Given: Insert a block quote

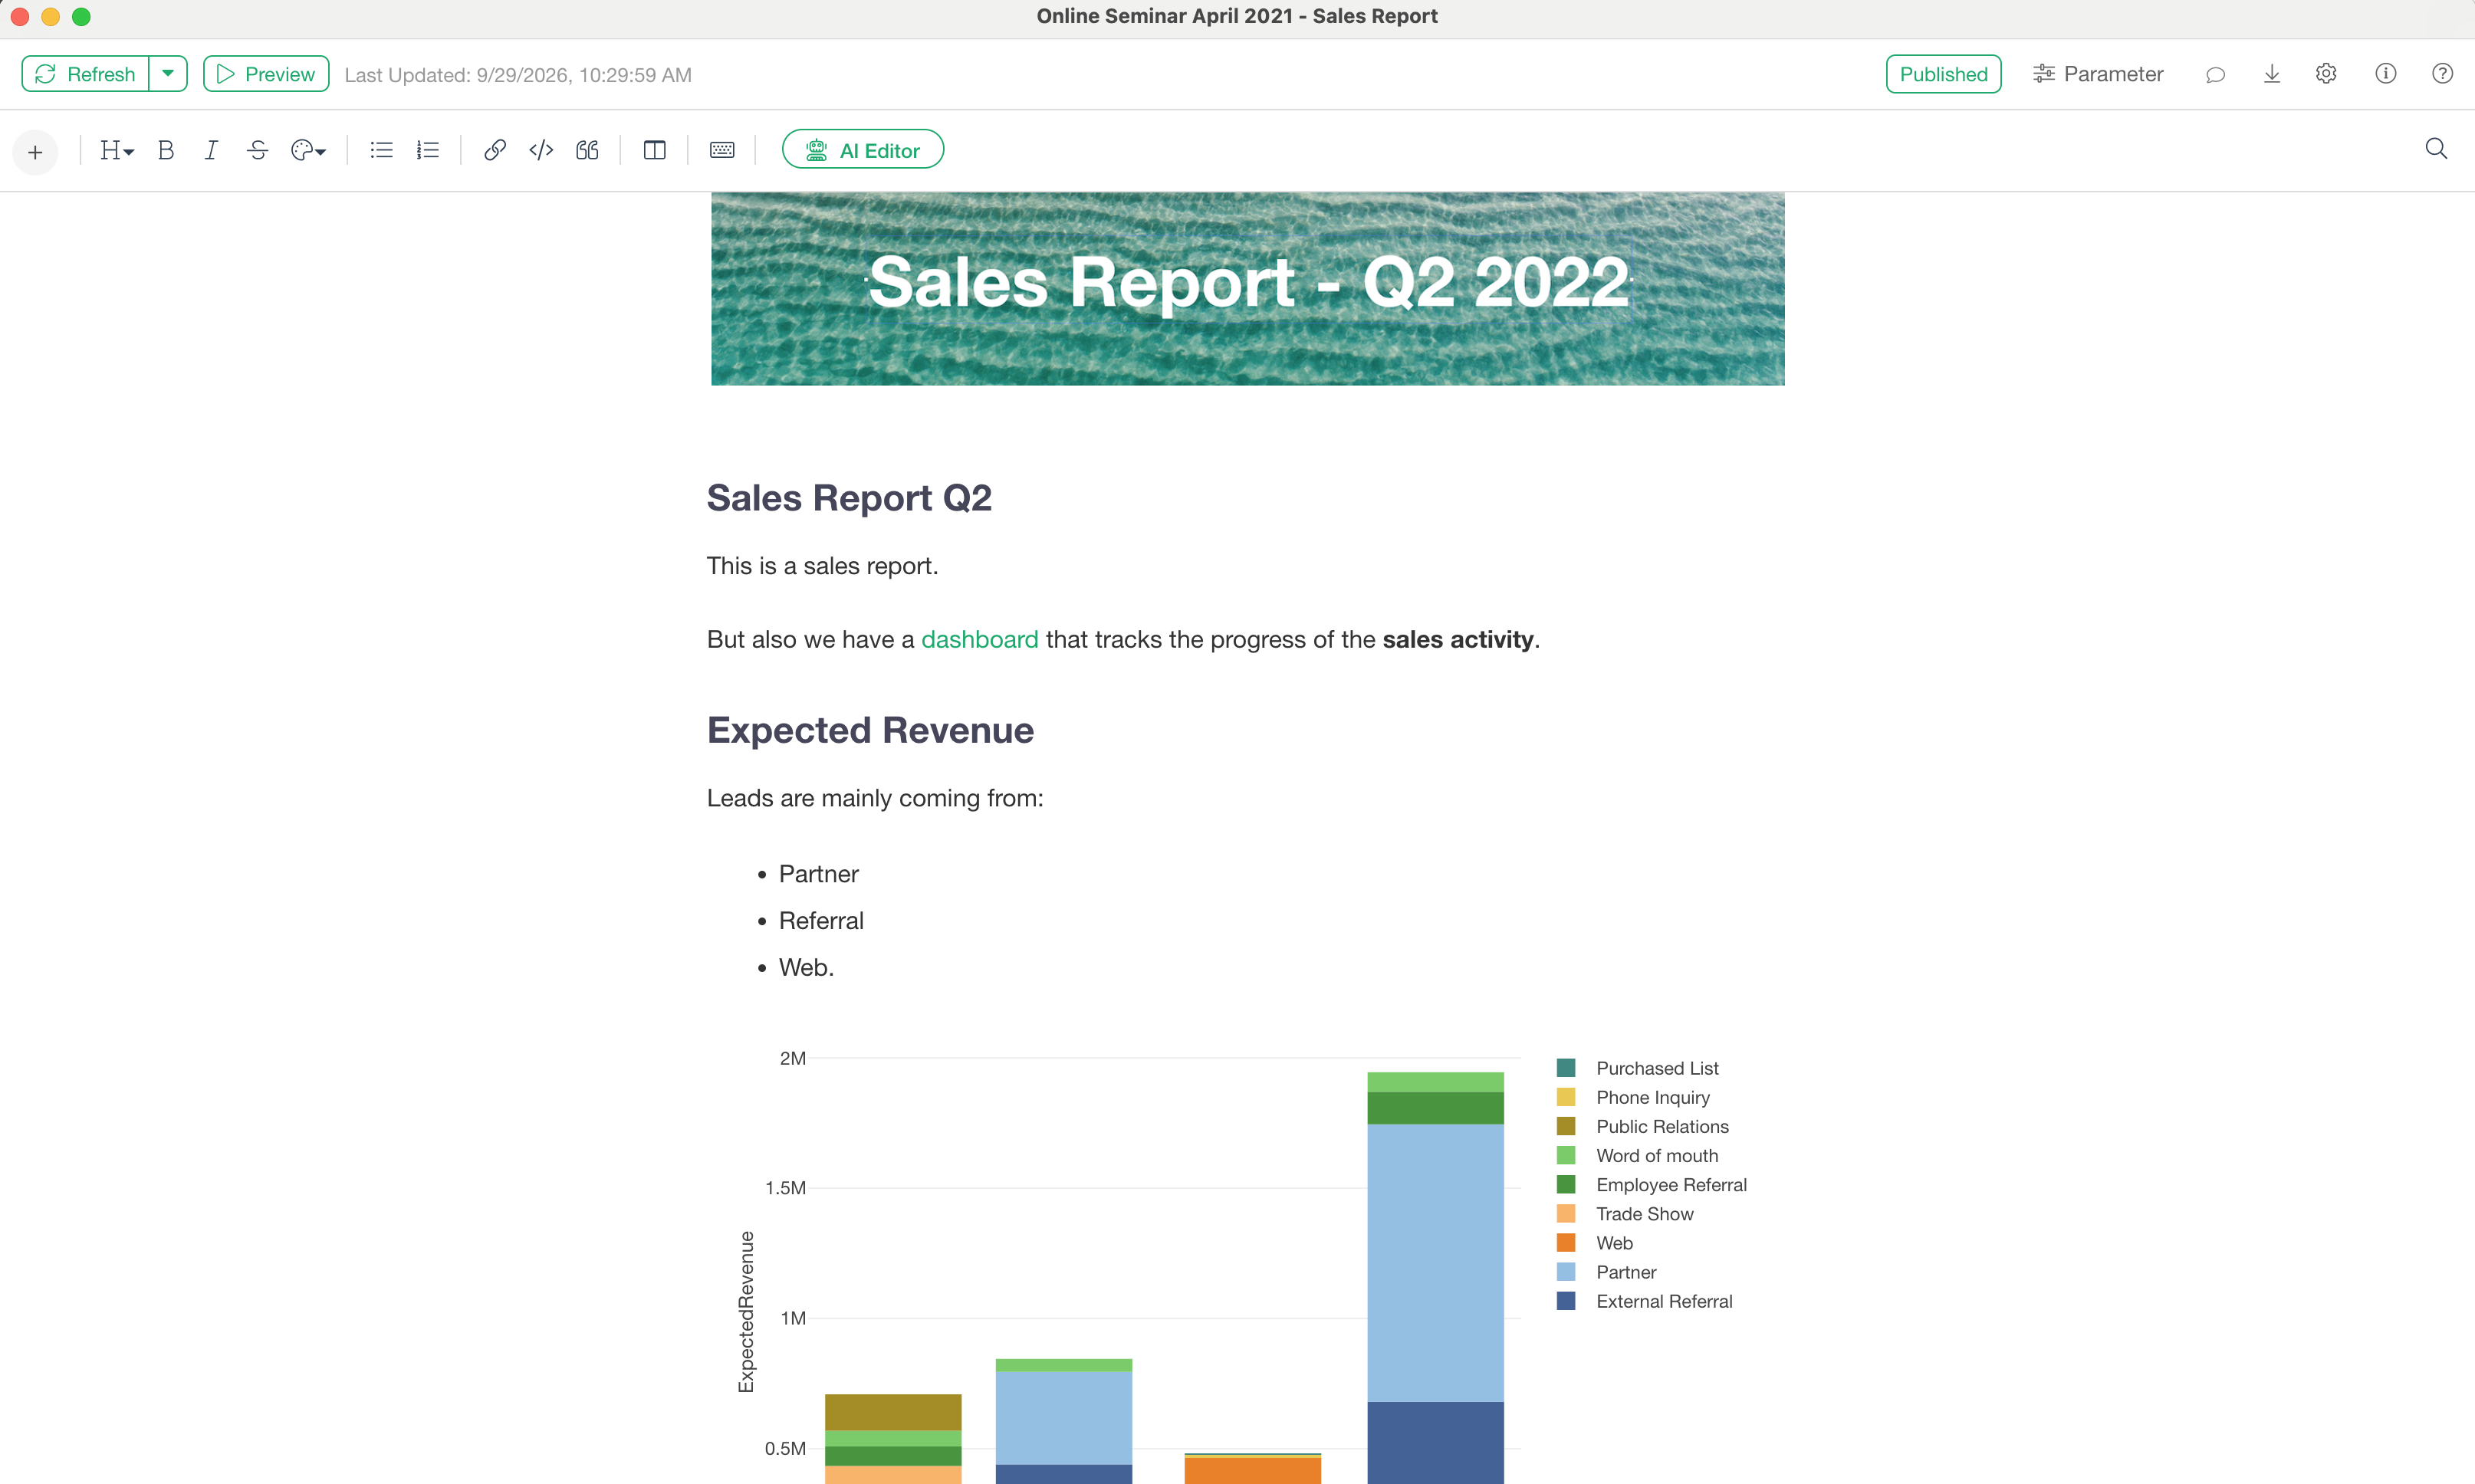Looking at the screenshot, I should click(x=587, y=150).
